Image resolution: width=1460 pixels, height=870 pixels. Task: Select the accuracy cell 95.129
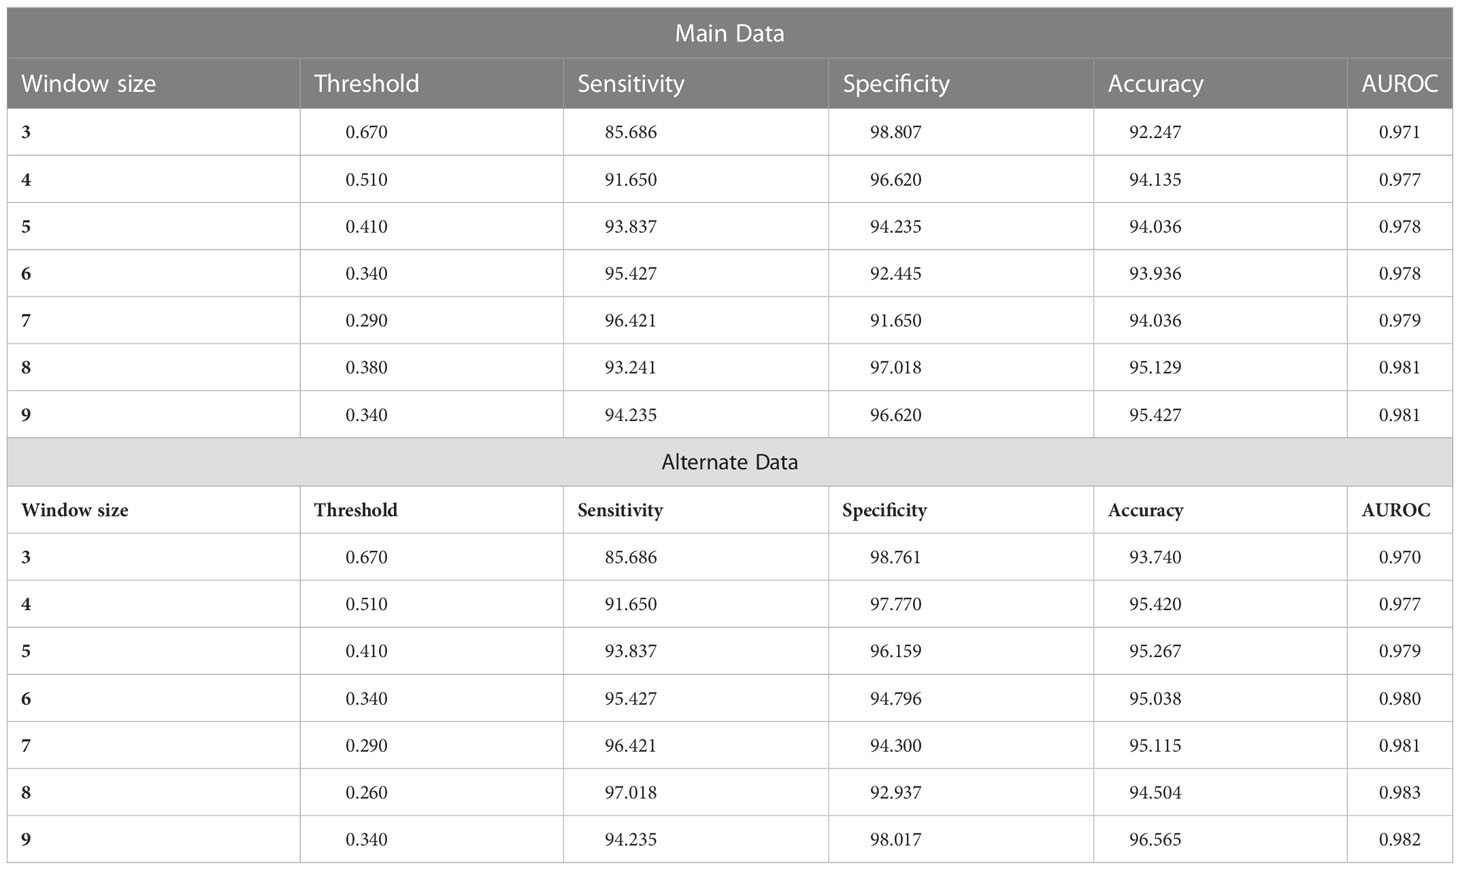1155,368
